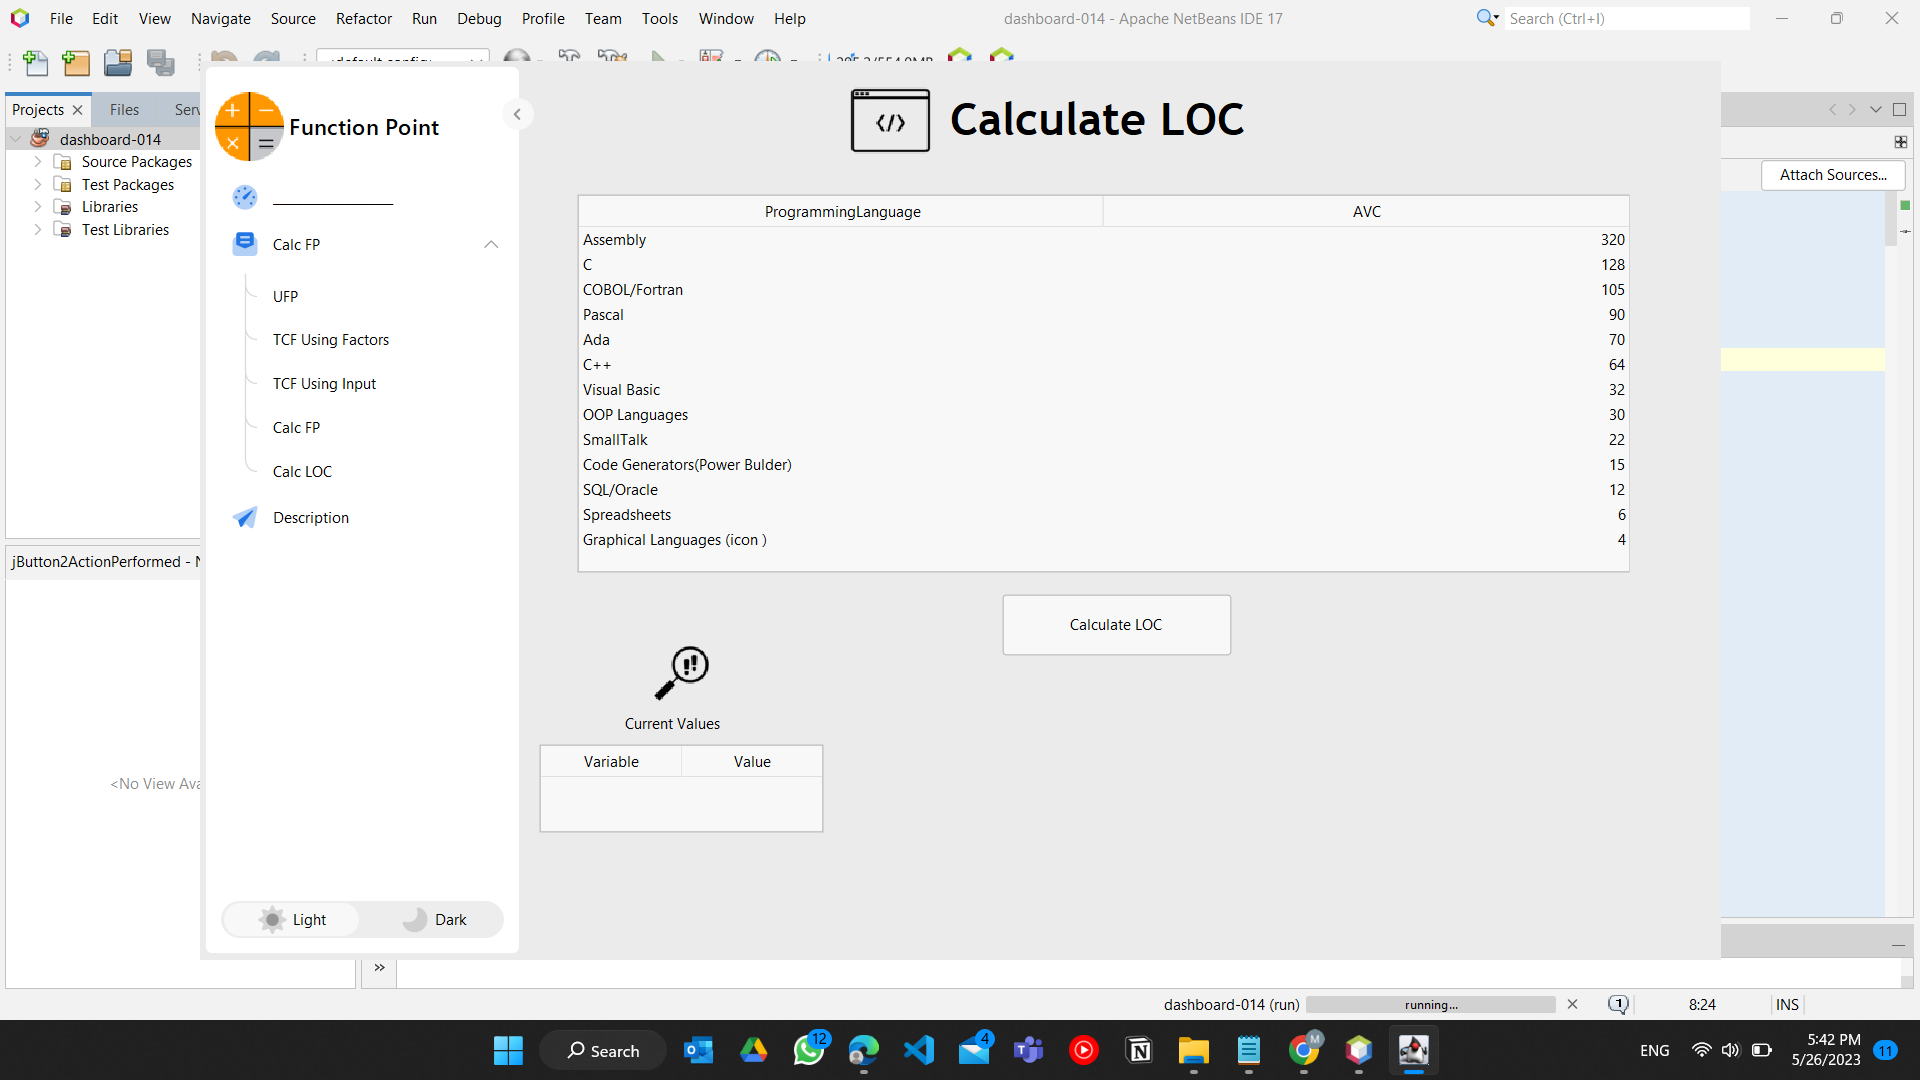The image size is (1920, 1080).
Task: Select TCF Using Factors in sidebar
Action: pos(331,340)
